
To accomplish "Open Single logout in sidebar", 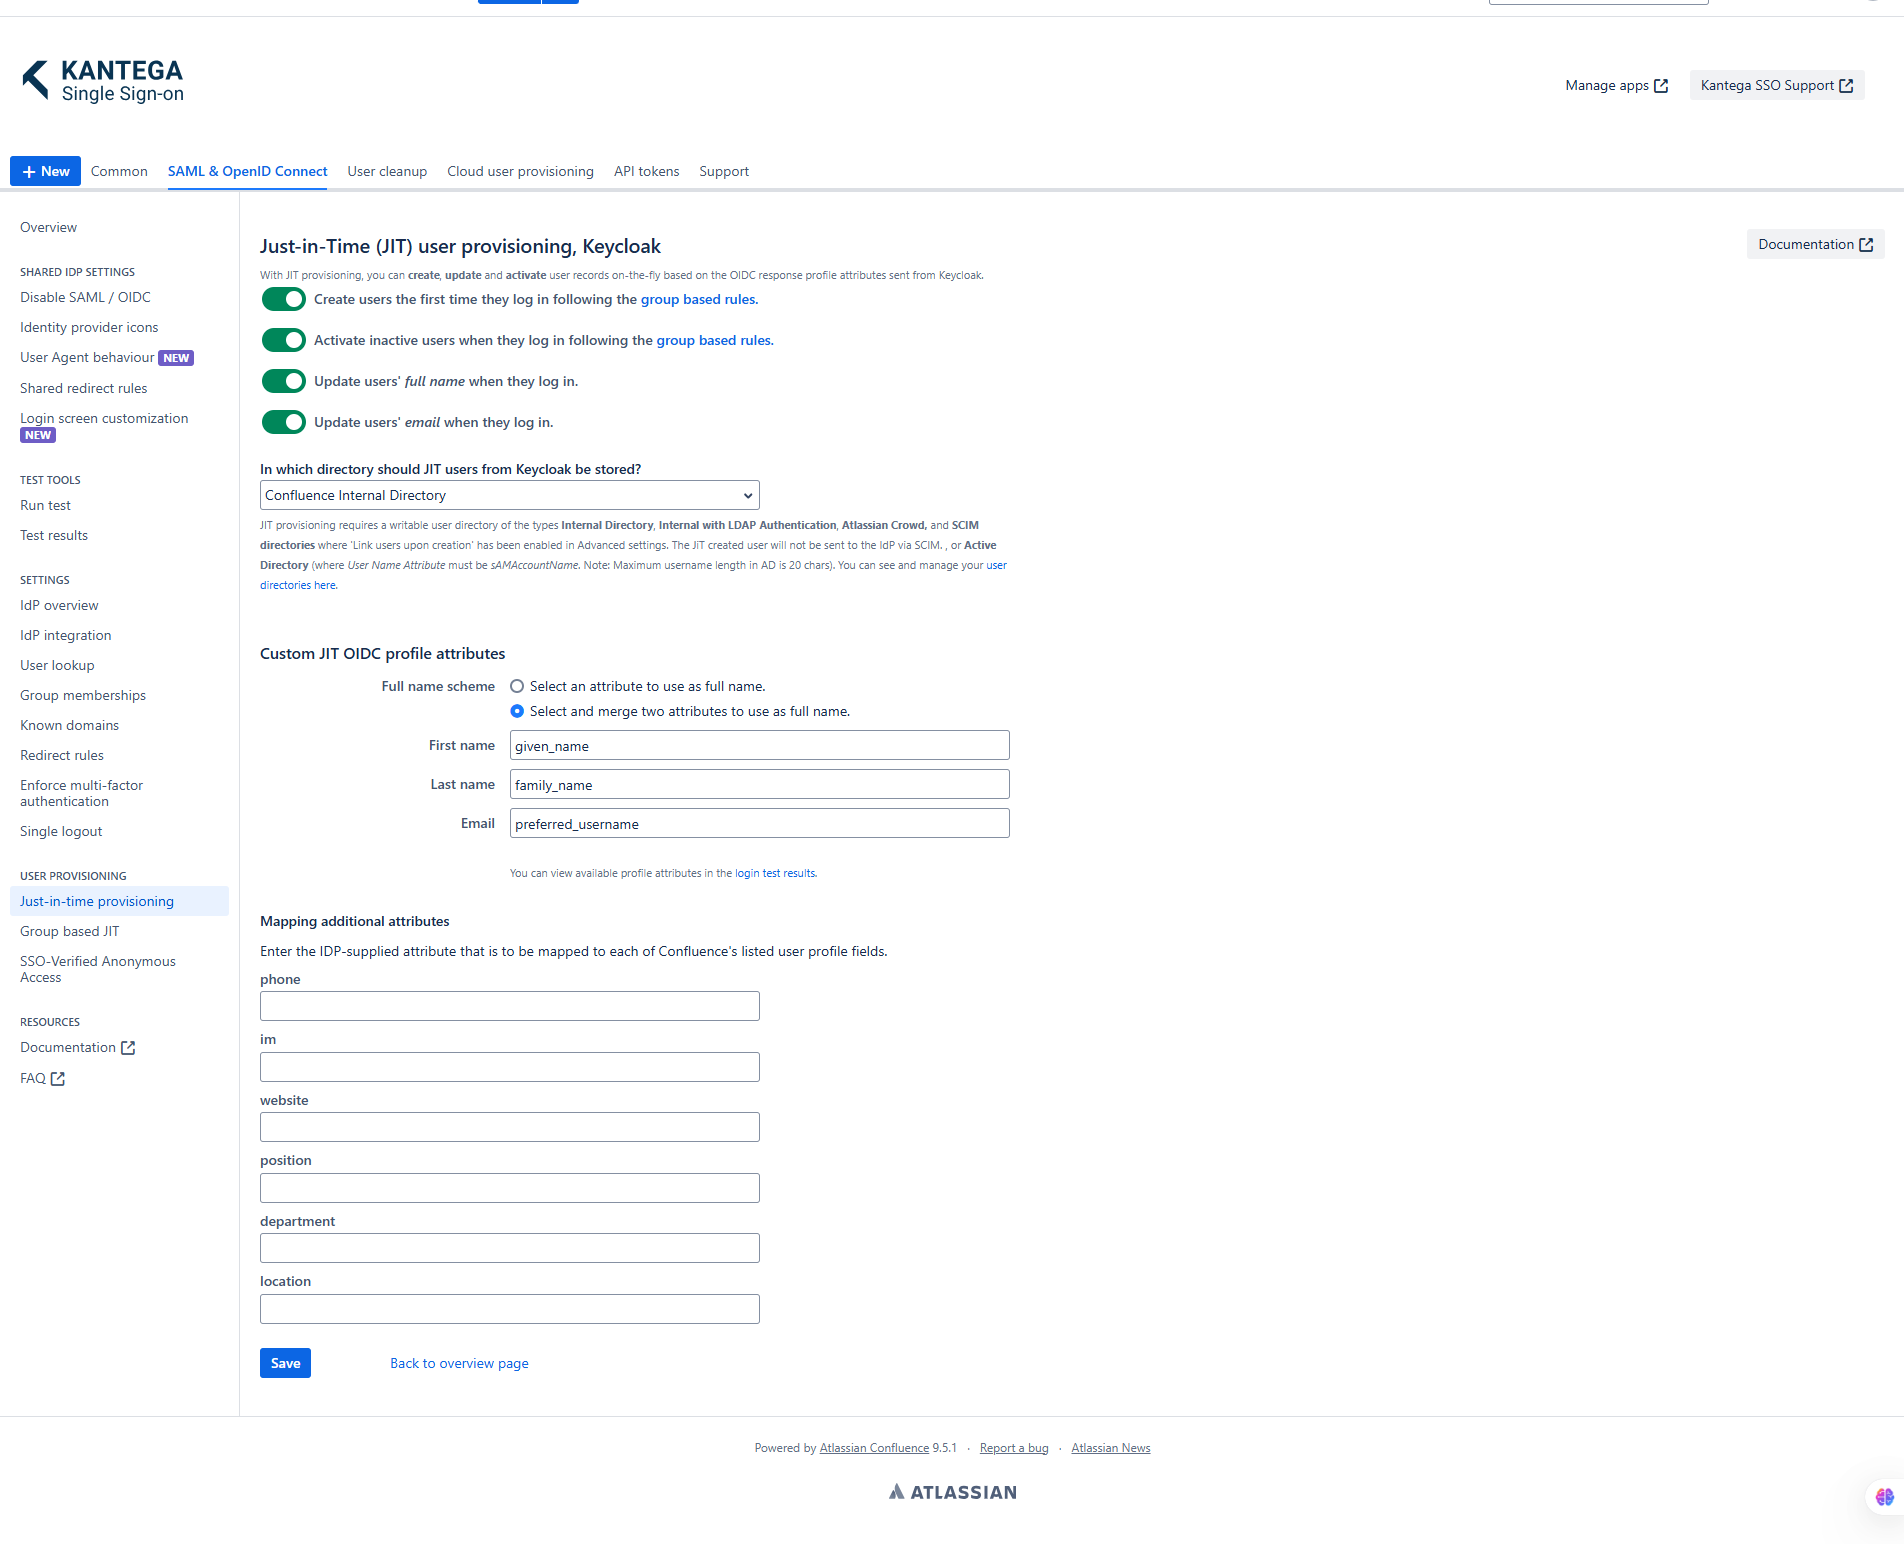I will coord(61,832).
